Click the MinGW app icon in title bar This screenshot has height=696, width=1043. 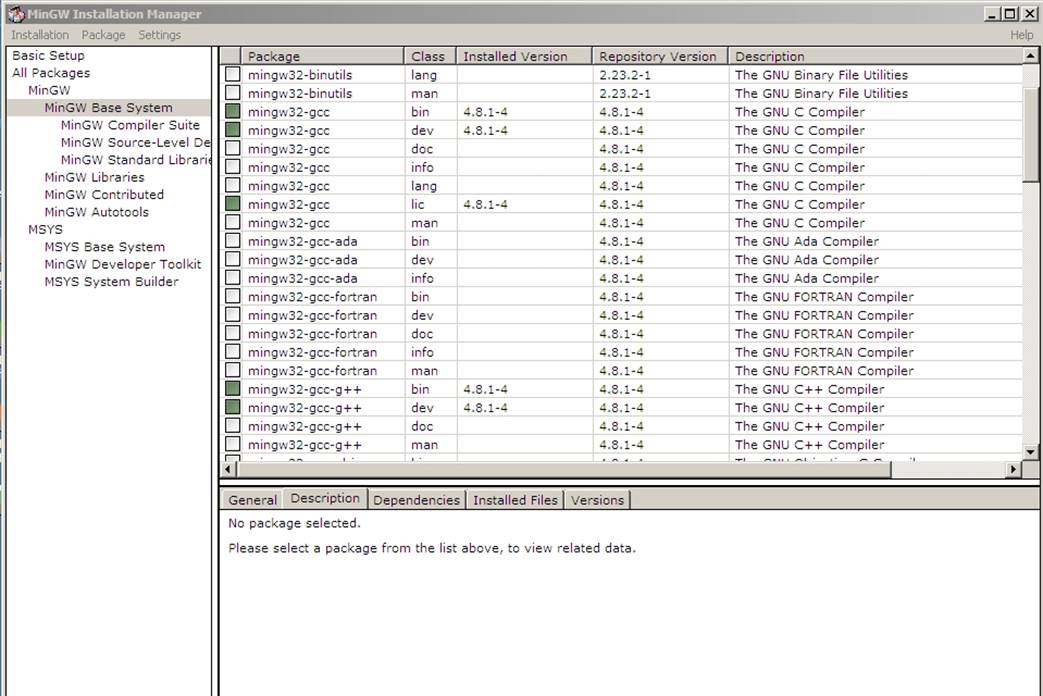tap(15, 14)
